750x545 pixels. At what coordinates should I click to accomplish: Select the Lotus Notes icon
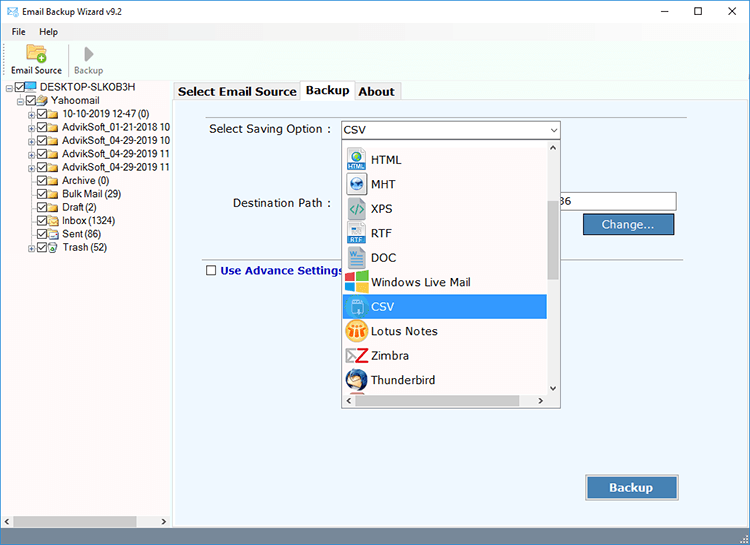tap(356, 331)
